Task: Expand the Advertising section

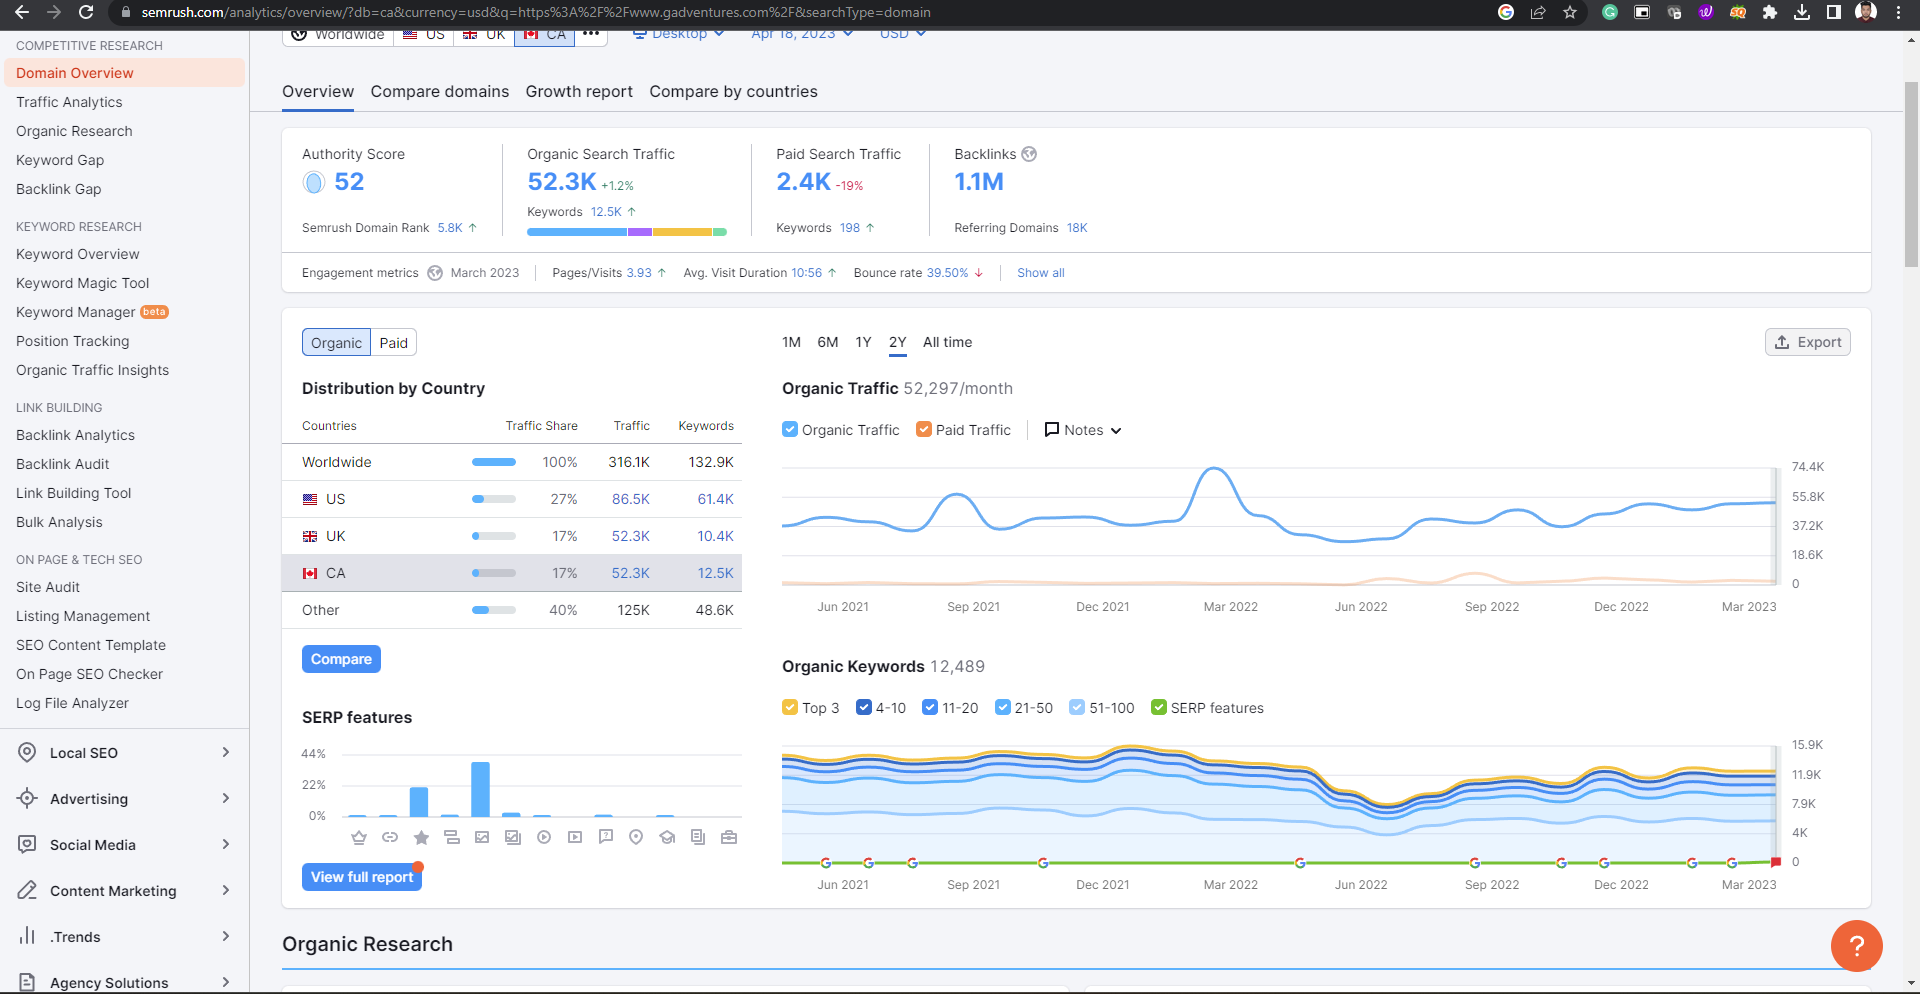Action: pyautogui.click(x=124, y=799)
